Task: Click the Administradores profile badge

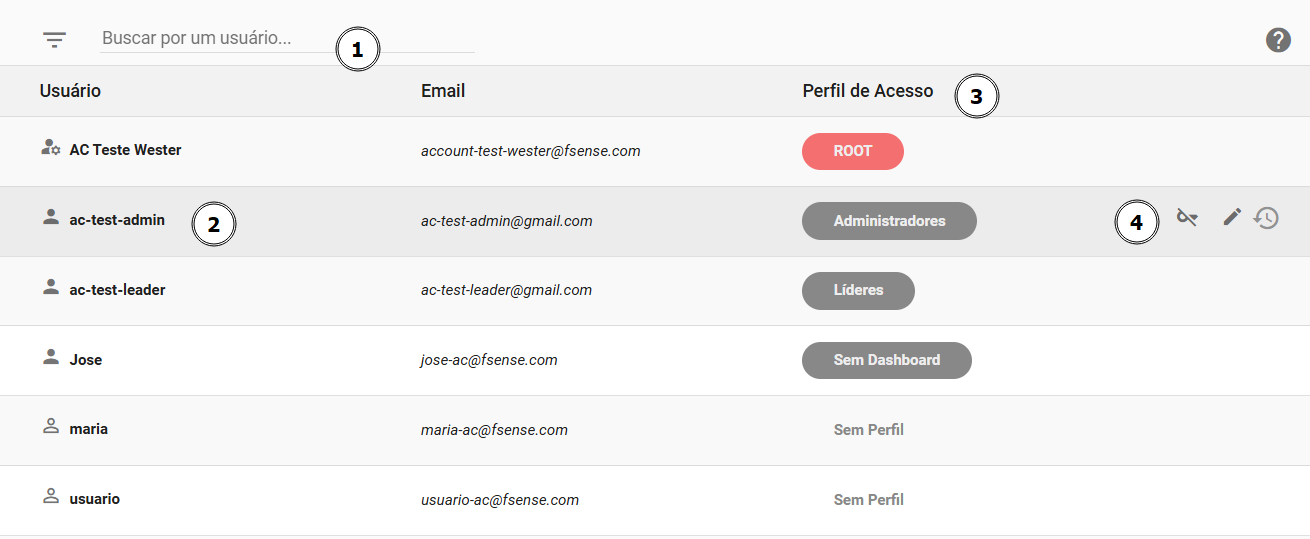Action: coord(889,221)
